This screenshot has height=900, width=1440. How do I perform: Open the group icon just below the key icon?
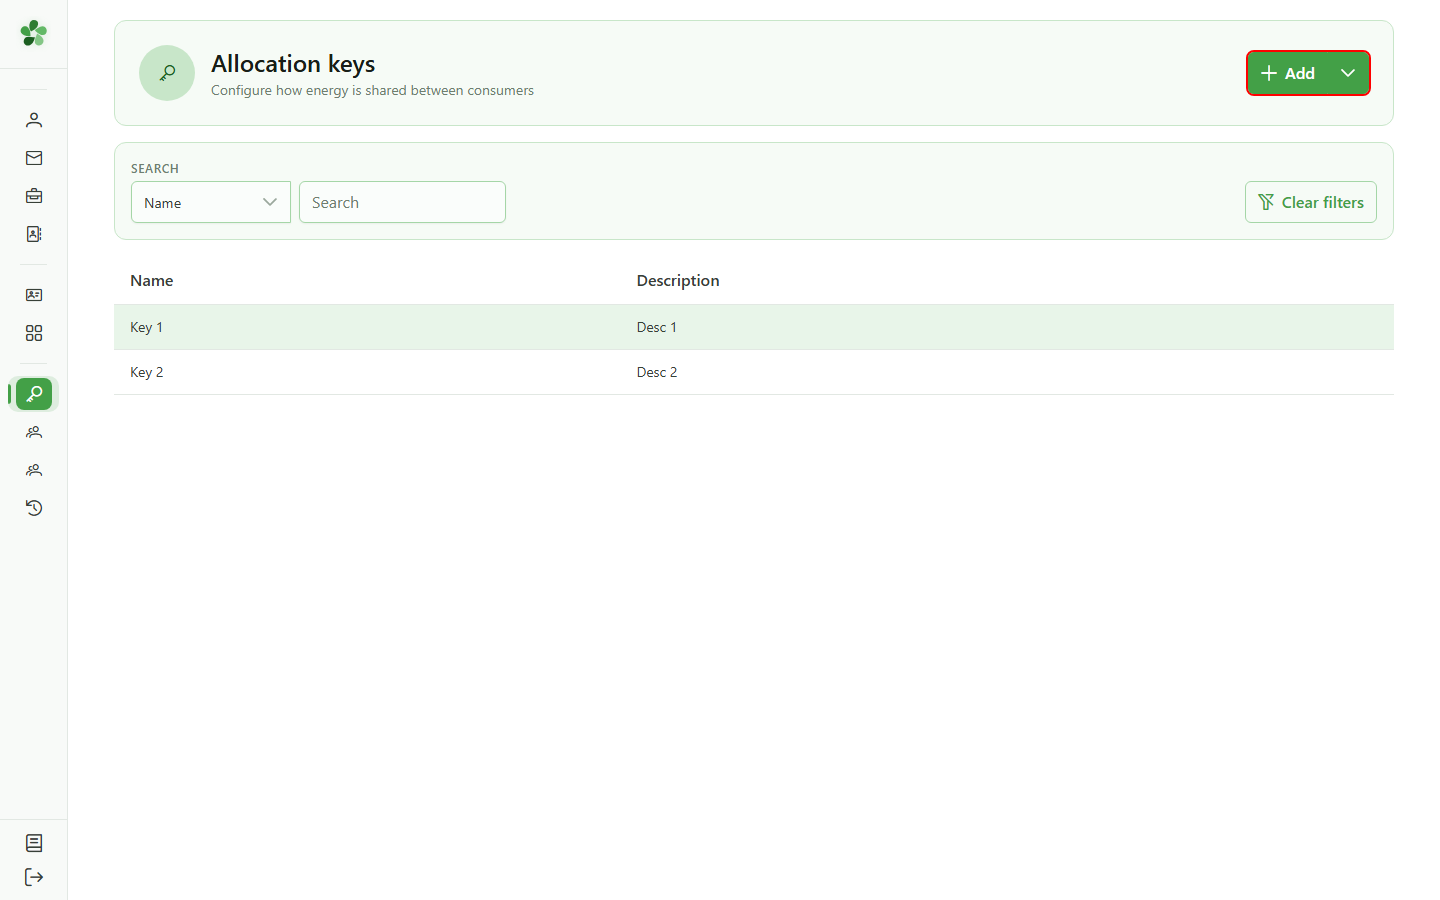34,432
